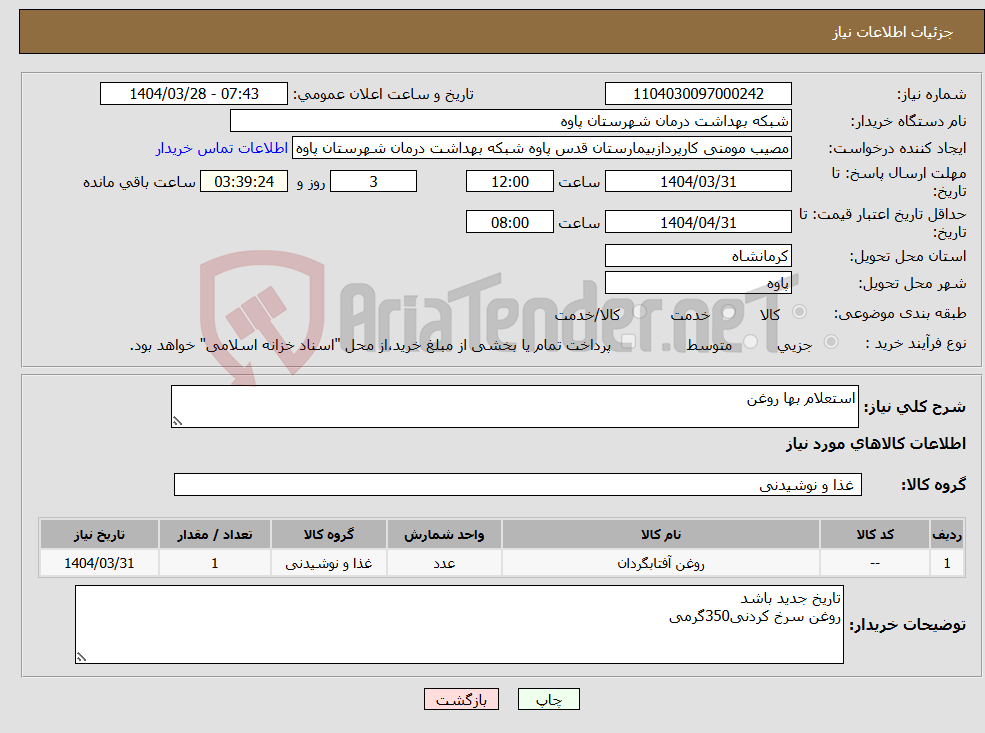Viewport: 985px width, 733px height.
Task: Click the روغن آفتابگردان table cell
Action: (x=660, y=563)
